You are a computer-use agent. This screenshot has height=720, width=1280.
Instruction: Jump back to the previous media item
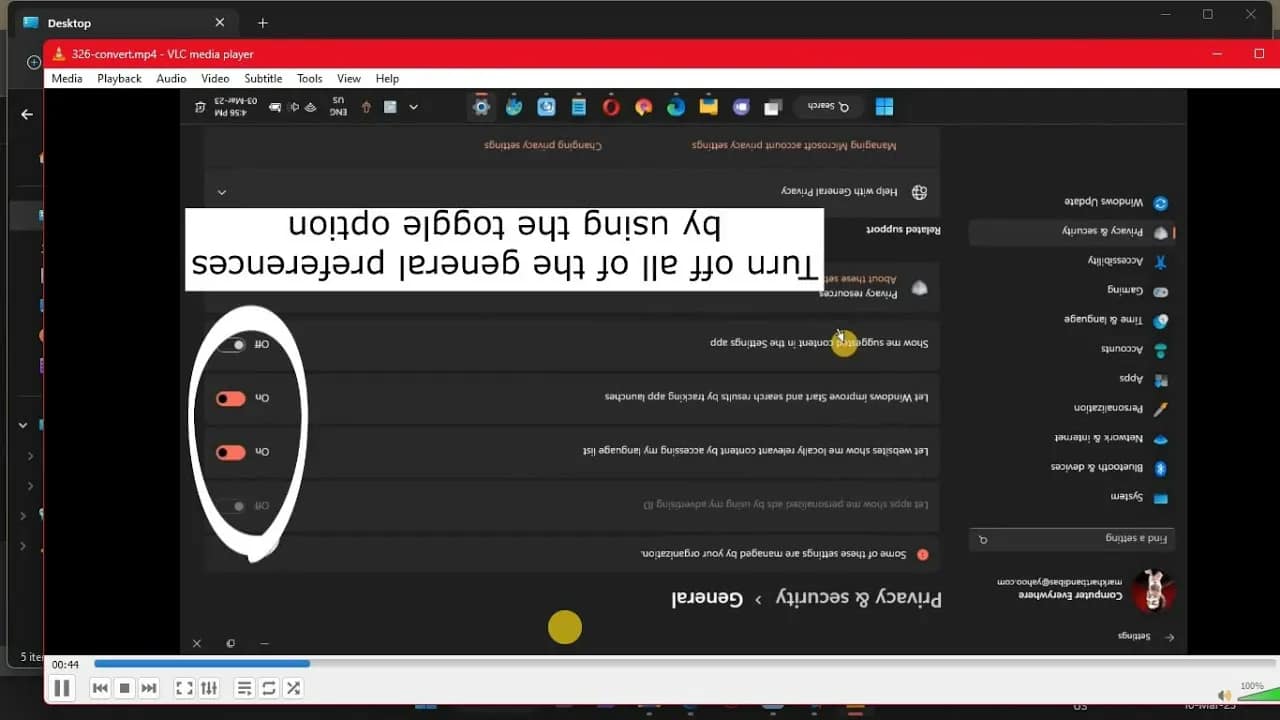click(x=99, y=688)
